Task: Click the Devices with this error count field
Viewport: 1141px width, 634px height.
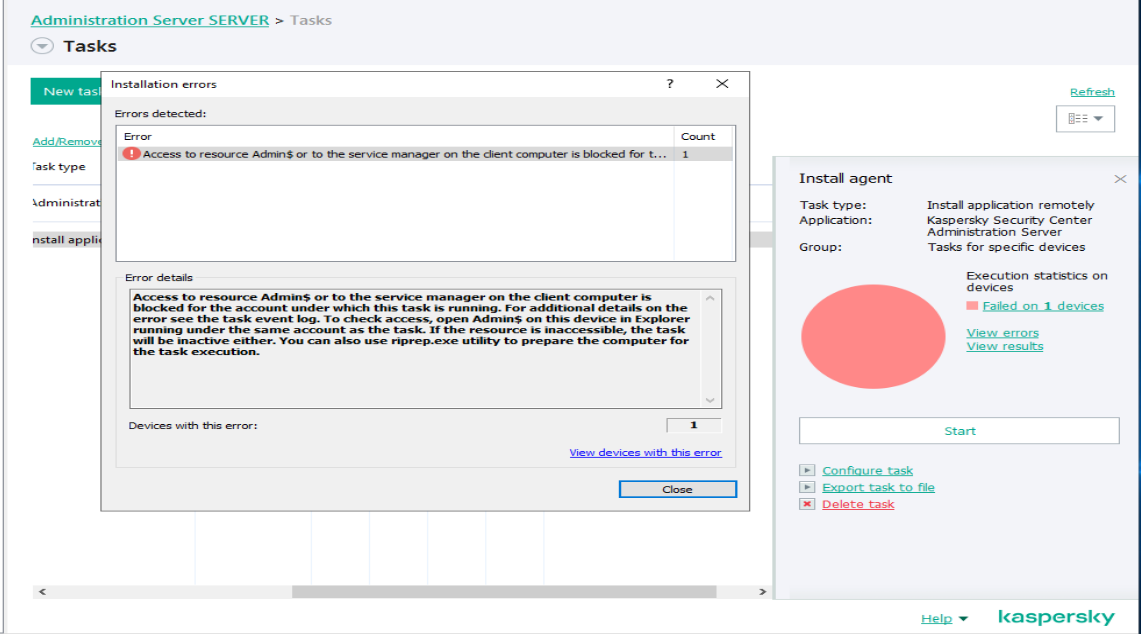Action: [693, 425]
